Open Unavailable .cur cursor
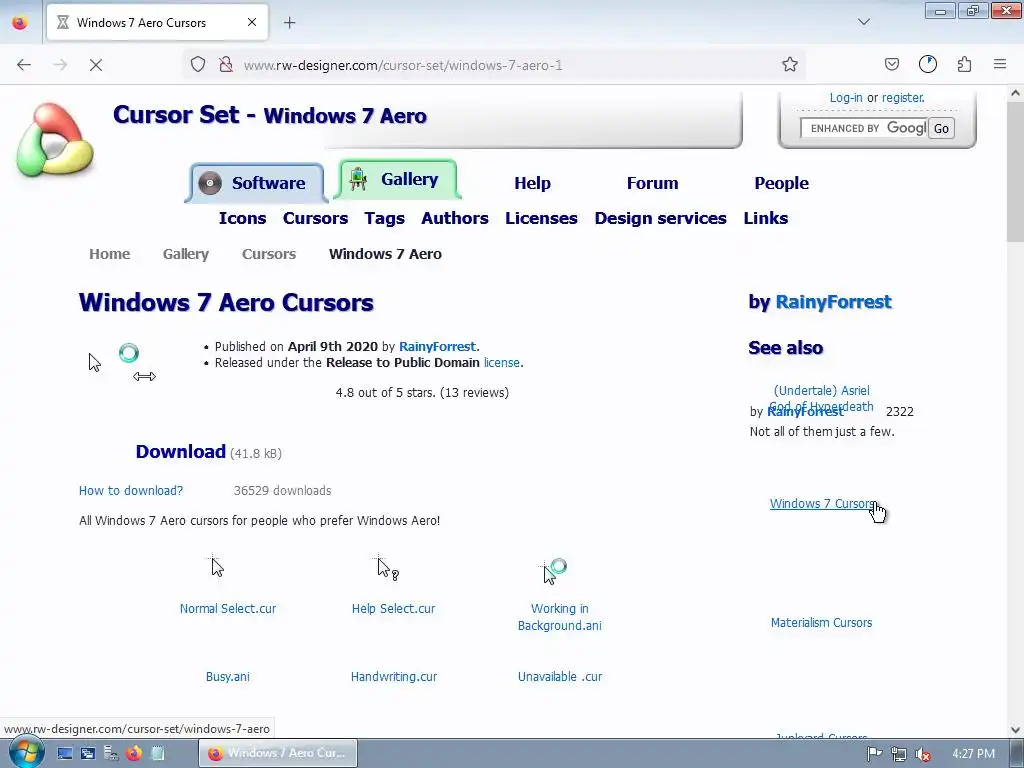1024x768 pixels. pyautogui.click(x=560, y=677)
